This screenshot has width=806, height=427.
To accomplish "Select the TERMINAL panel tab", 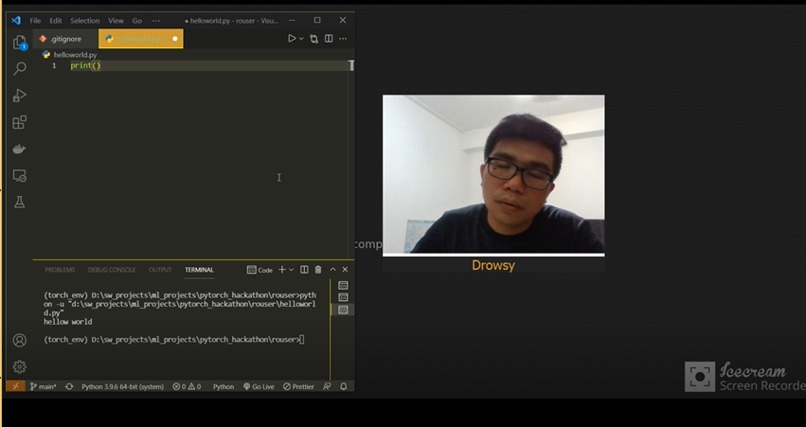I will pos(199,270).
